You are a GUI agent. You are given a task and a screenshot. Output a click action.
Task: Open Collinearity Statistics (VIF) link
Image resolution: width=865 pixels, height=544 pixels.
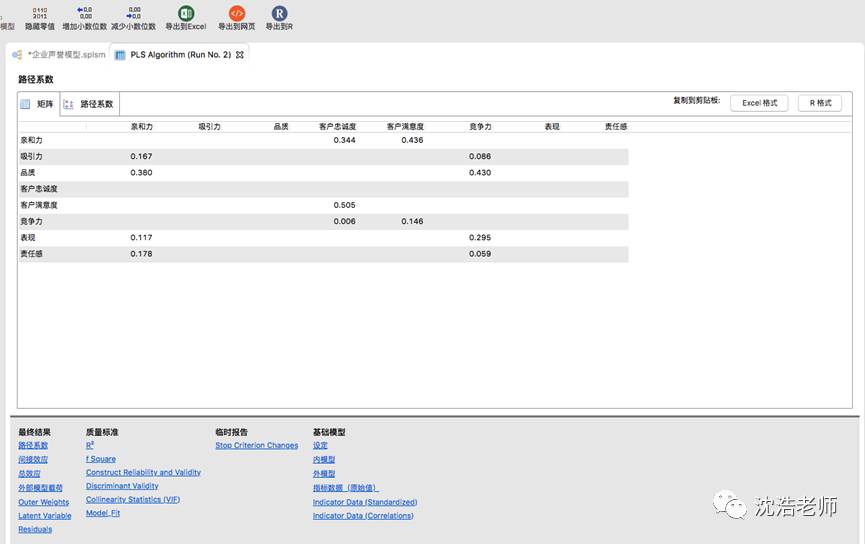point(133,500)
